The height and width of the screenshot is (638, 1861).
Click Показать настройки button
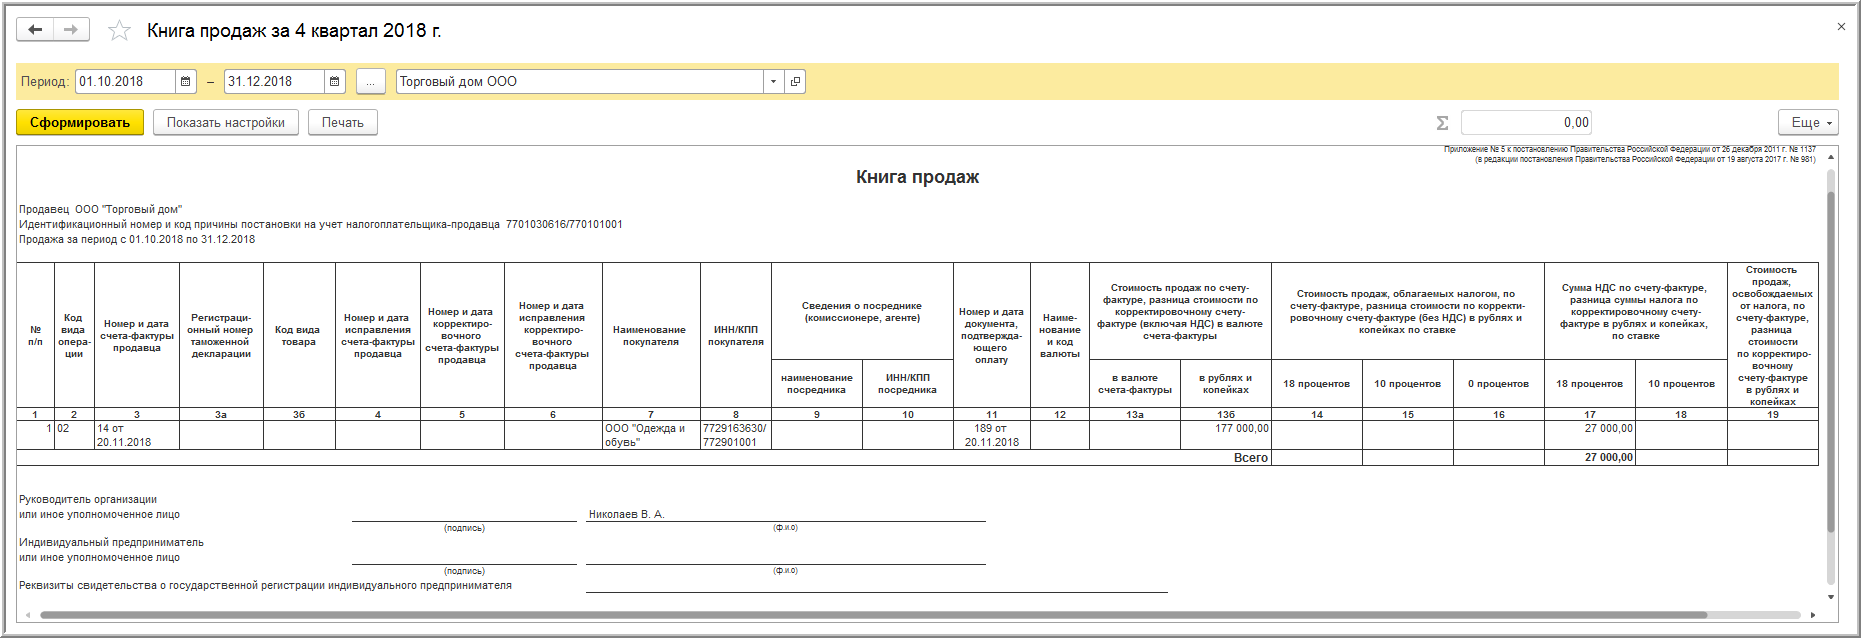[226, 123]
